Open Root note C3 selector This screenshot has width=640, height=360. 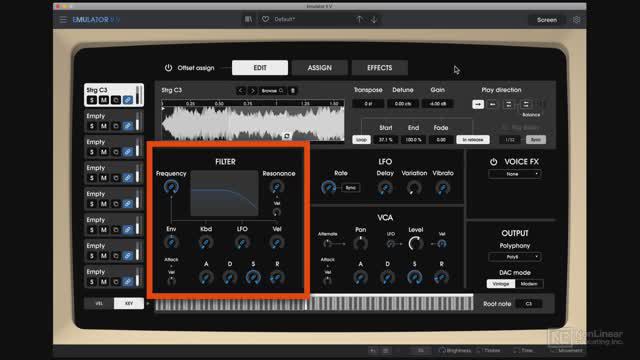[529, 304]
